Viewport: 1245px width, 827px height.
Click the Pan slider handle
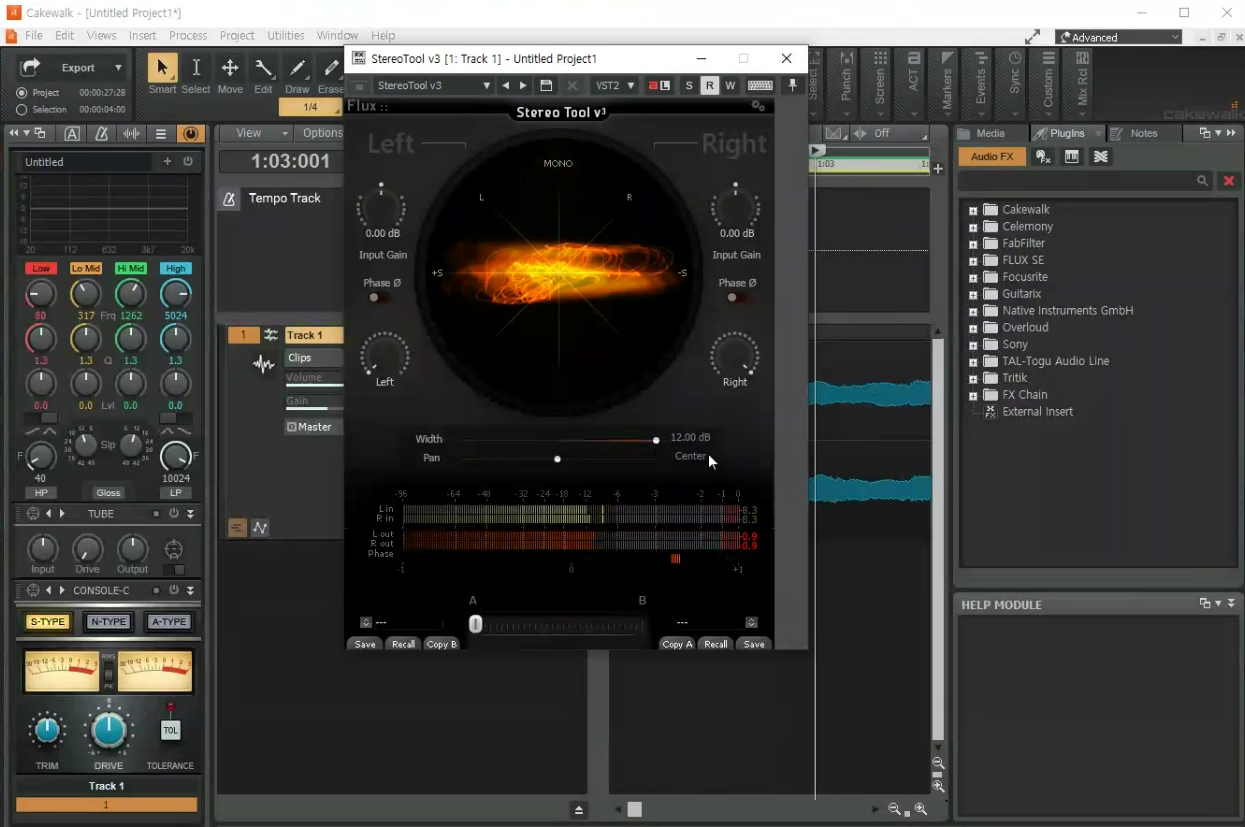point(557,459)
